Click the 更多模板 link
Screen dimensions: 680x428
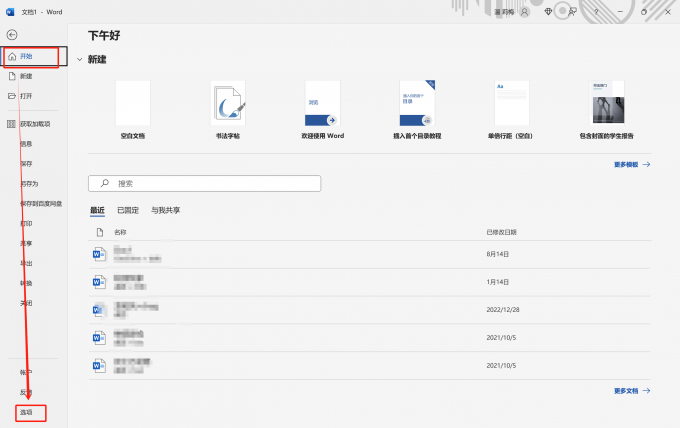[x=631, y=164]
